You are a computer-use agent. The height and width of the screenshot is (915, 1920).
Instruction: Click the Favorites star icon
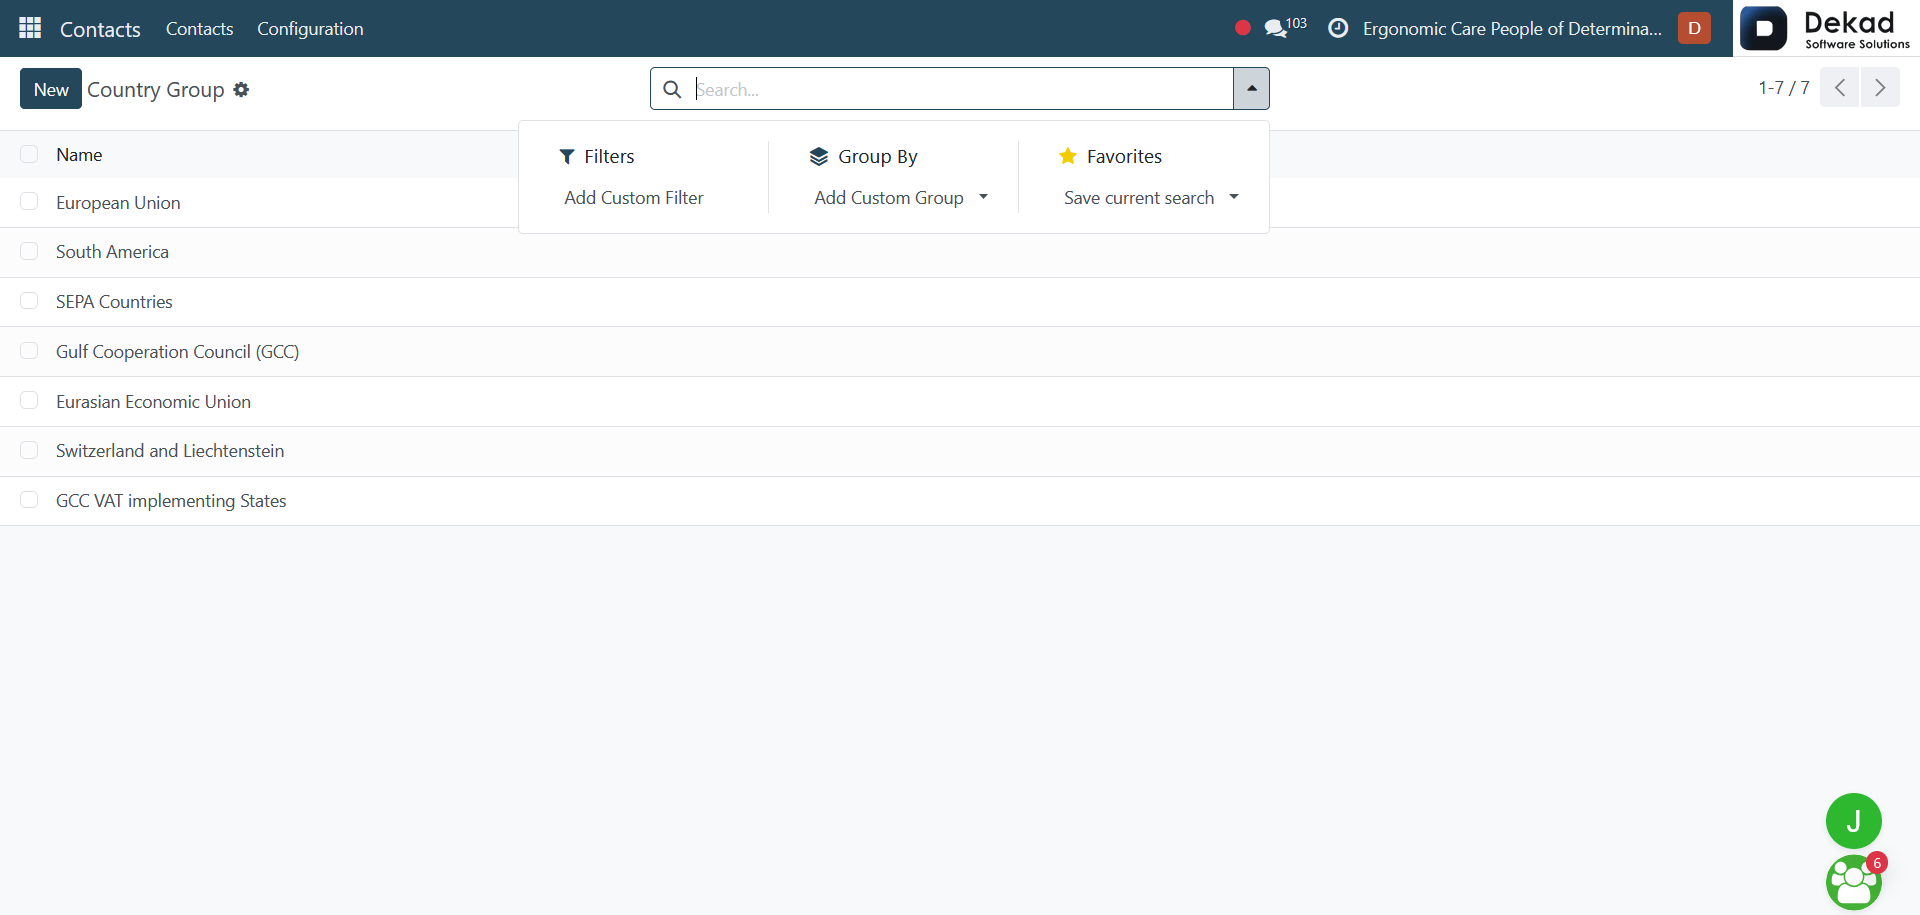pos(1068,156)
